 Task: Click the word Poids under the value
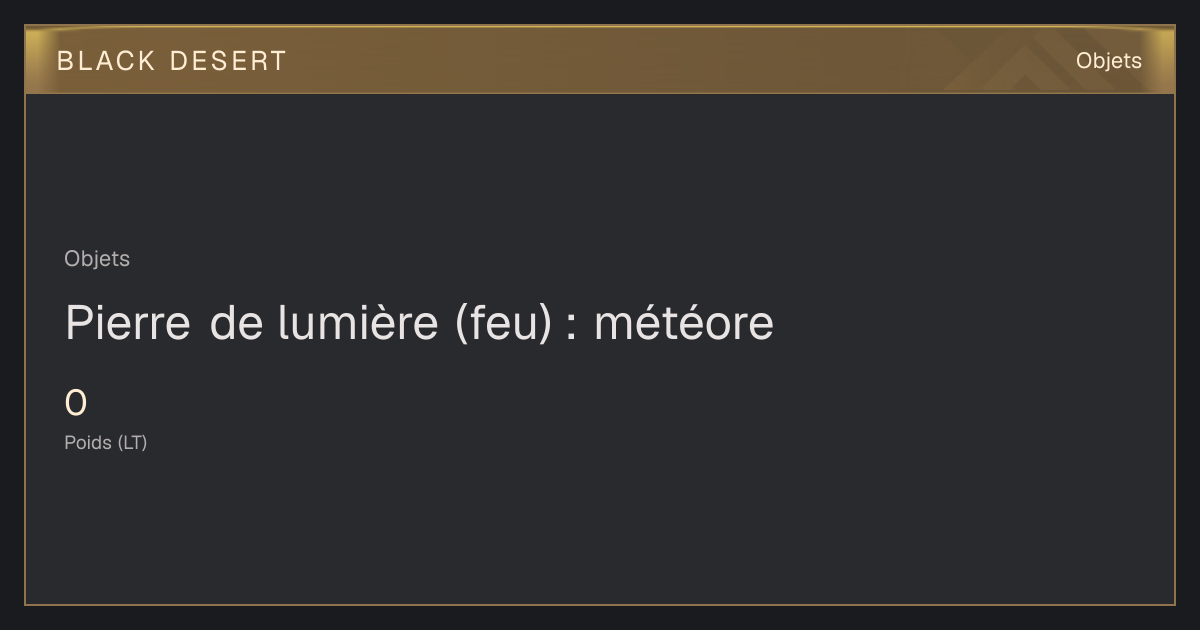point(88,443)
